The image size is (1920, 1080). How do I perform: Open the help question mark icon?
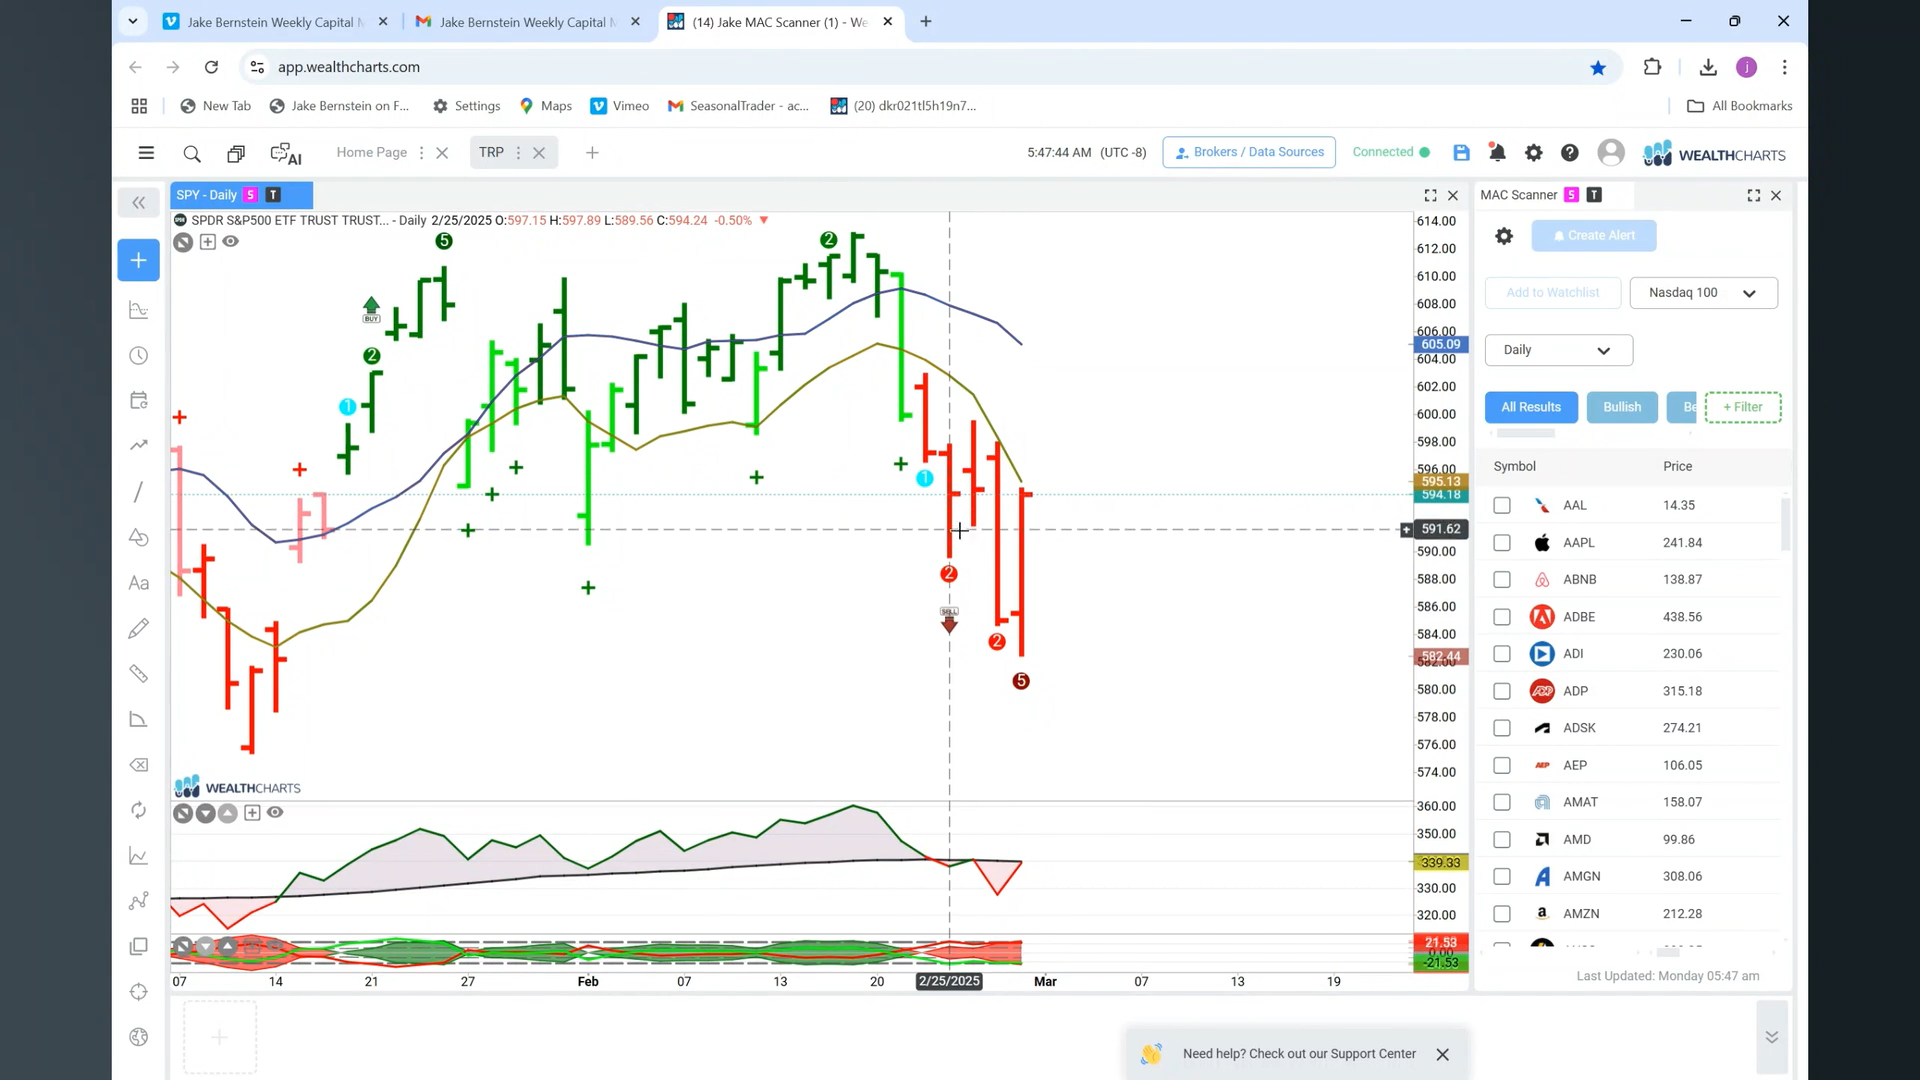coord(1570,152)
